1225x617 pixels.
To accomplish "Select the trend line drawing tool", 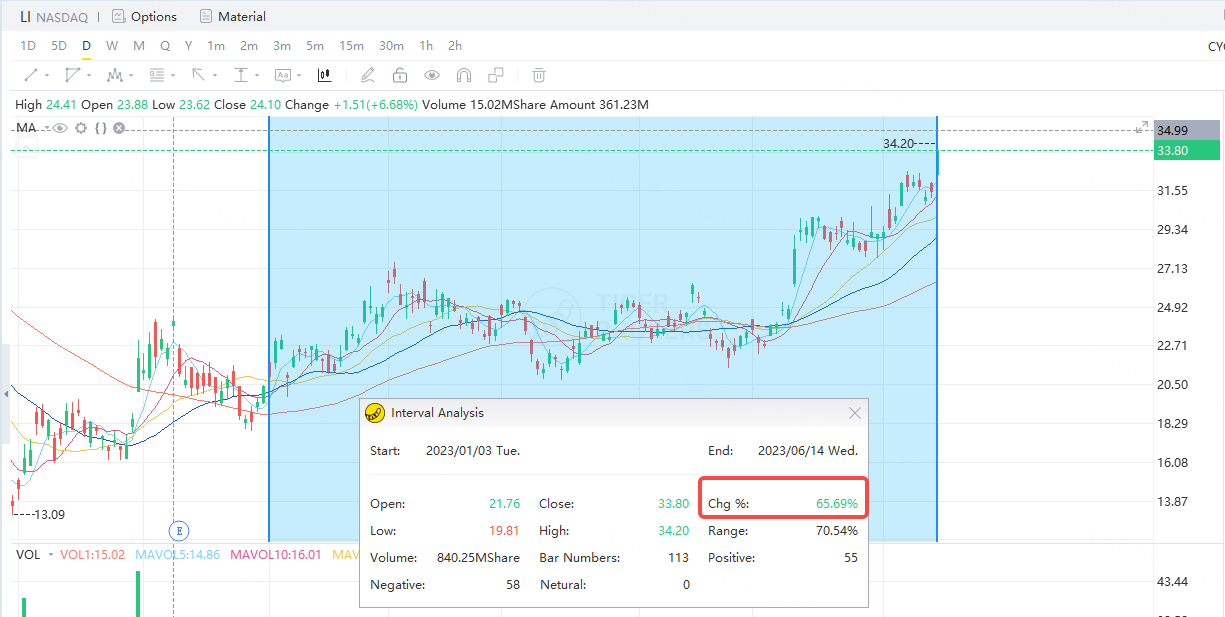I will coord(32,75).
